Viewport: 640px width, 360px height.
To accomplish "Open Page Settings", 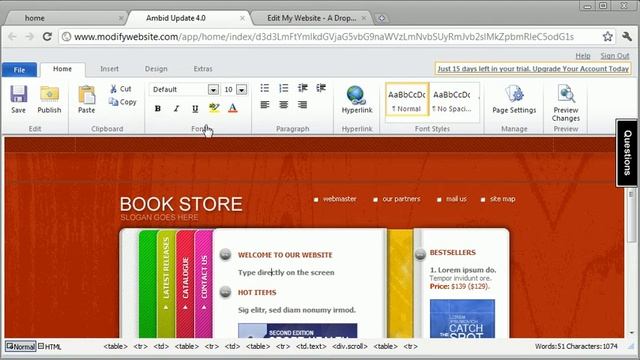I will click(514, 99).
